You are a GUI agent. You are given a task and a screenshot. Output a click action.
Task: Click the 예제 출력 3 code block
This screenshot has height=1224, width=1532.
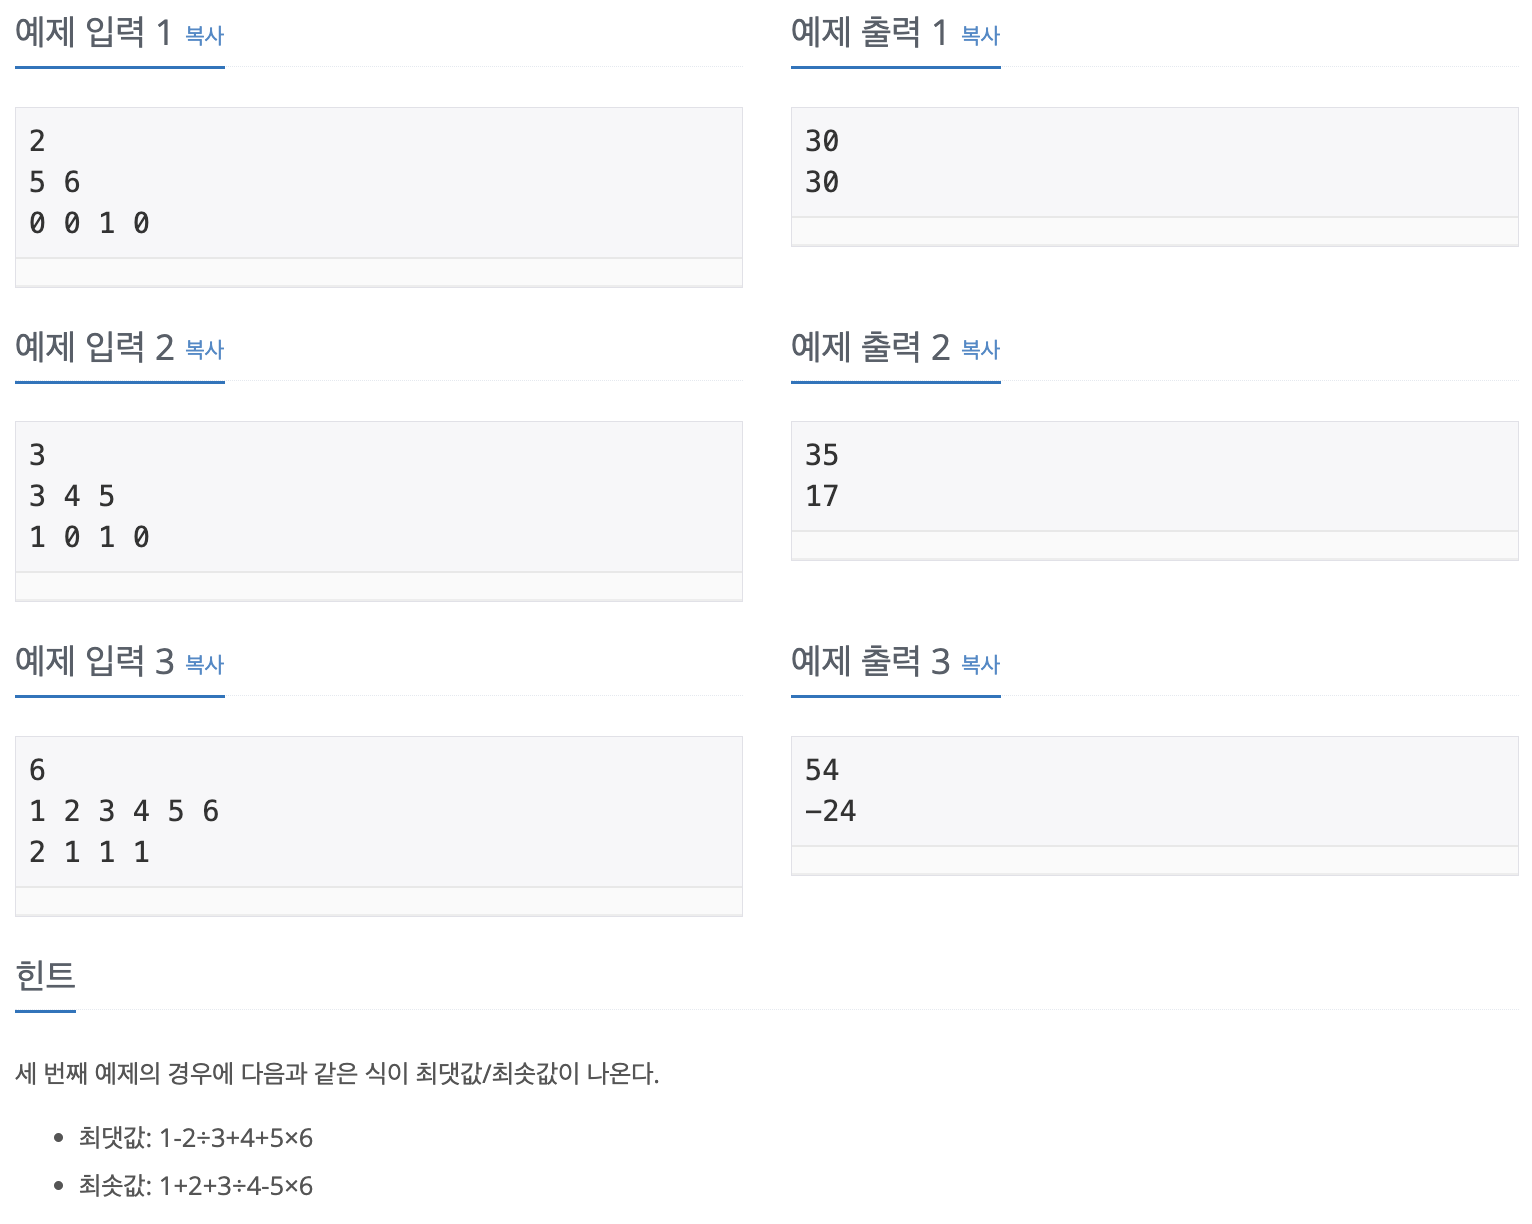[1155, 791]
